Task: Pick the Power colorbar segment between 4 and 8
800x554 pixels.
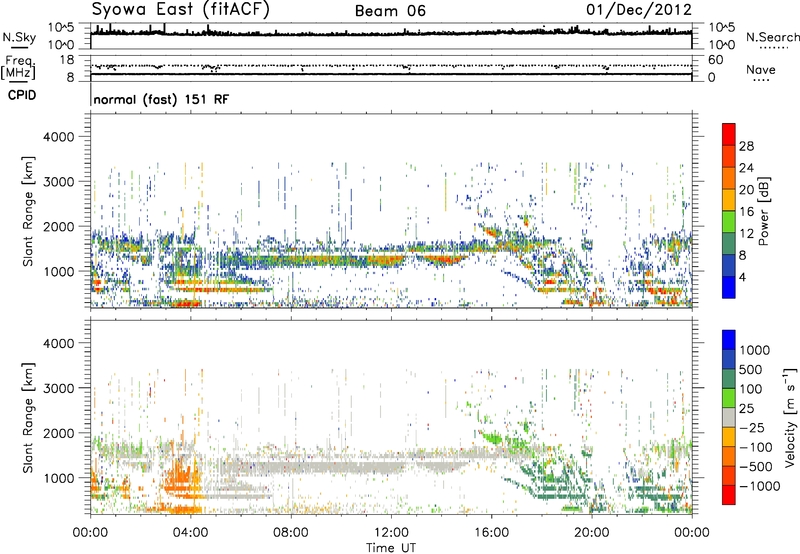Action: 729,265
